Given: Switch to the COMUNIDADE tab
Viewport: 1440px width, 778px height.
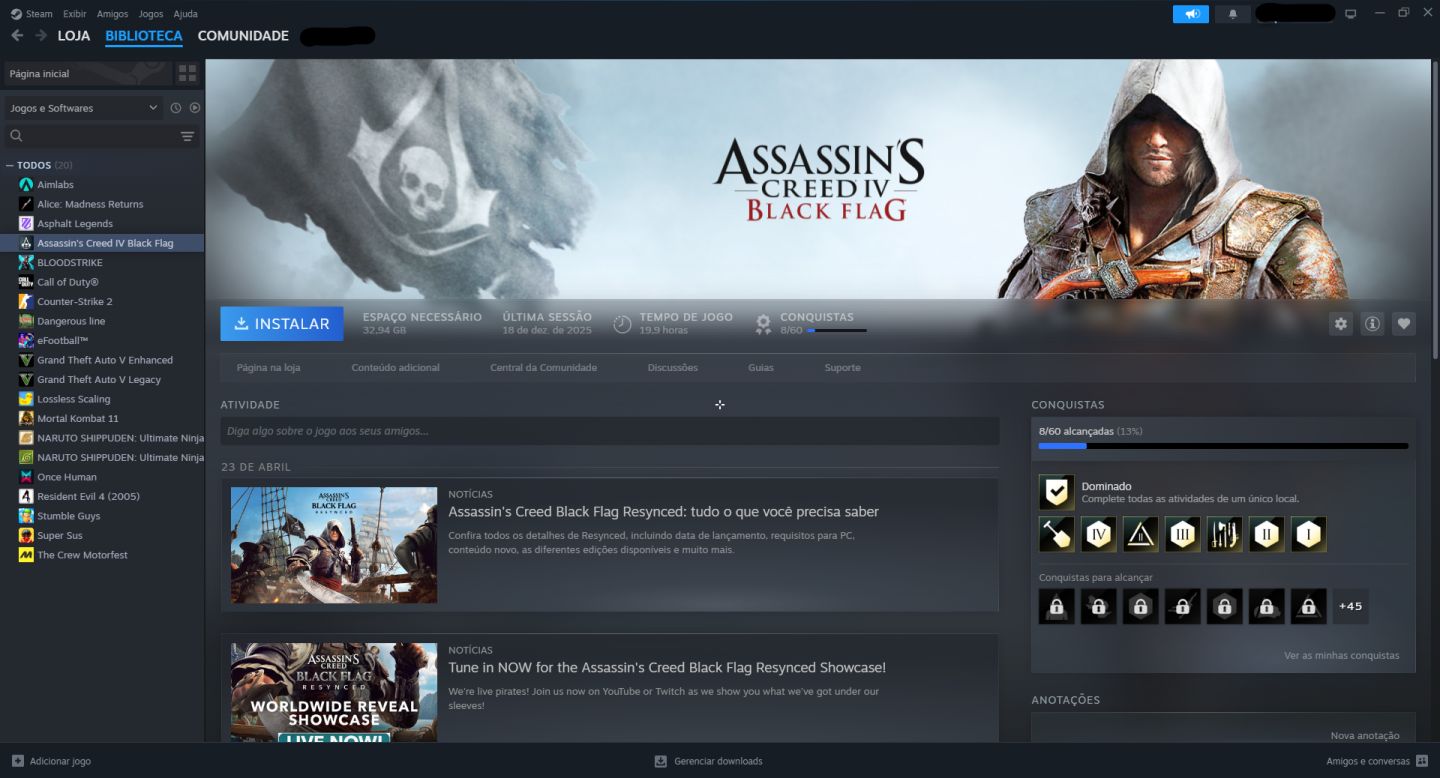Looking at the screenshot, I should pos(243,36).
